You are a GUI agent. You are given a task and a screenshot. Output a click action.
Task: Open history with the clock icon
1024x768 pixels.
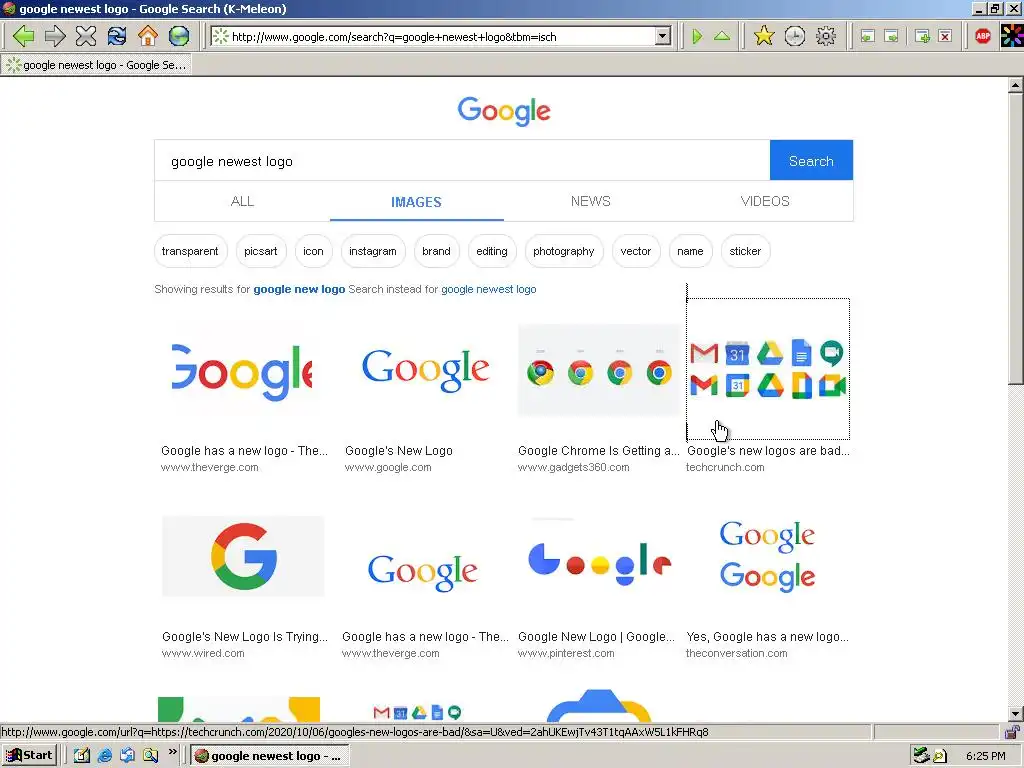[x=795, y=36]
